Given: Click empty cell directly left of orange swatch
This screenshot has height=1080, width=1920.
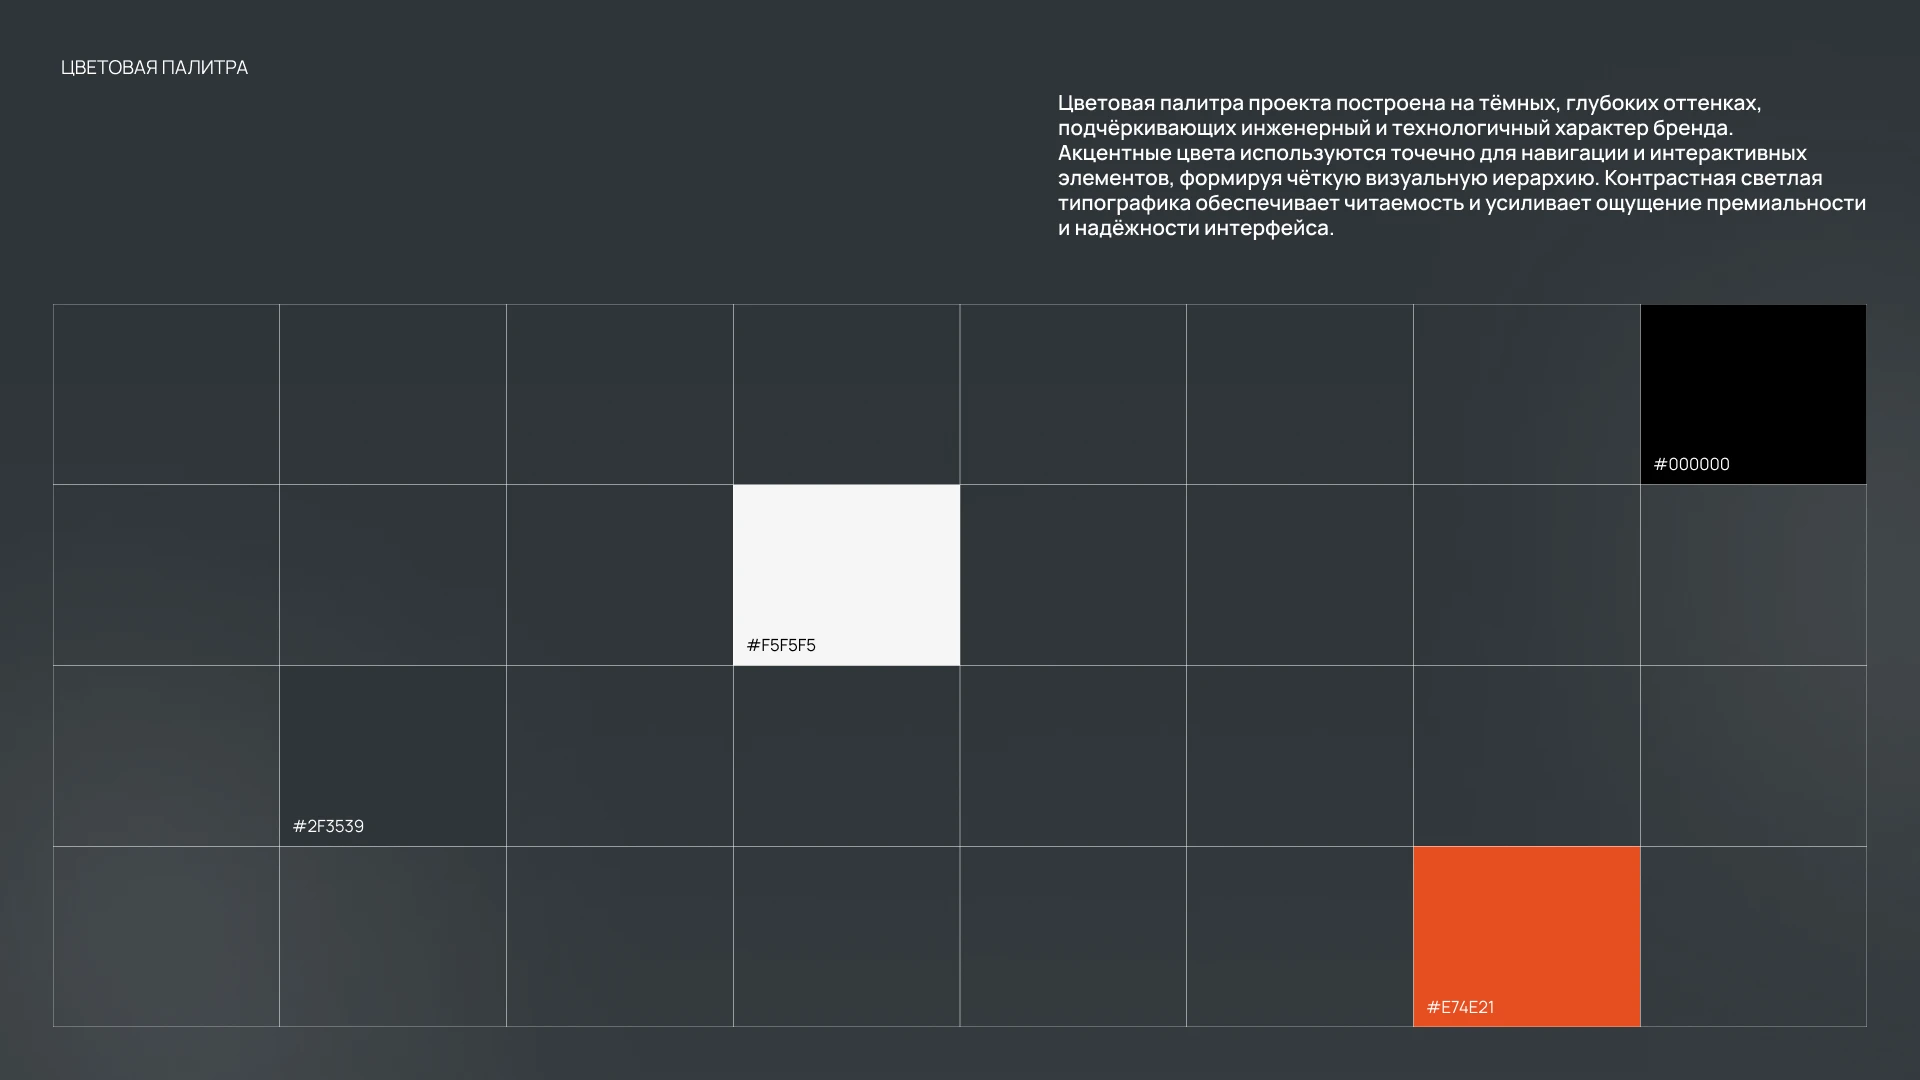Looking at the screenshot, I should point(1299,936).
